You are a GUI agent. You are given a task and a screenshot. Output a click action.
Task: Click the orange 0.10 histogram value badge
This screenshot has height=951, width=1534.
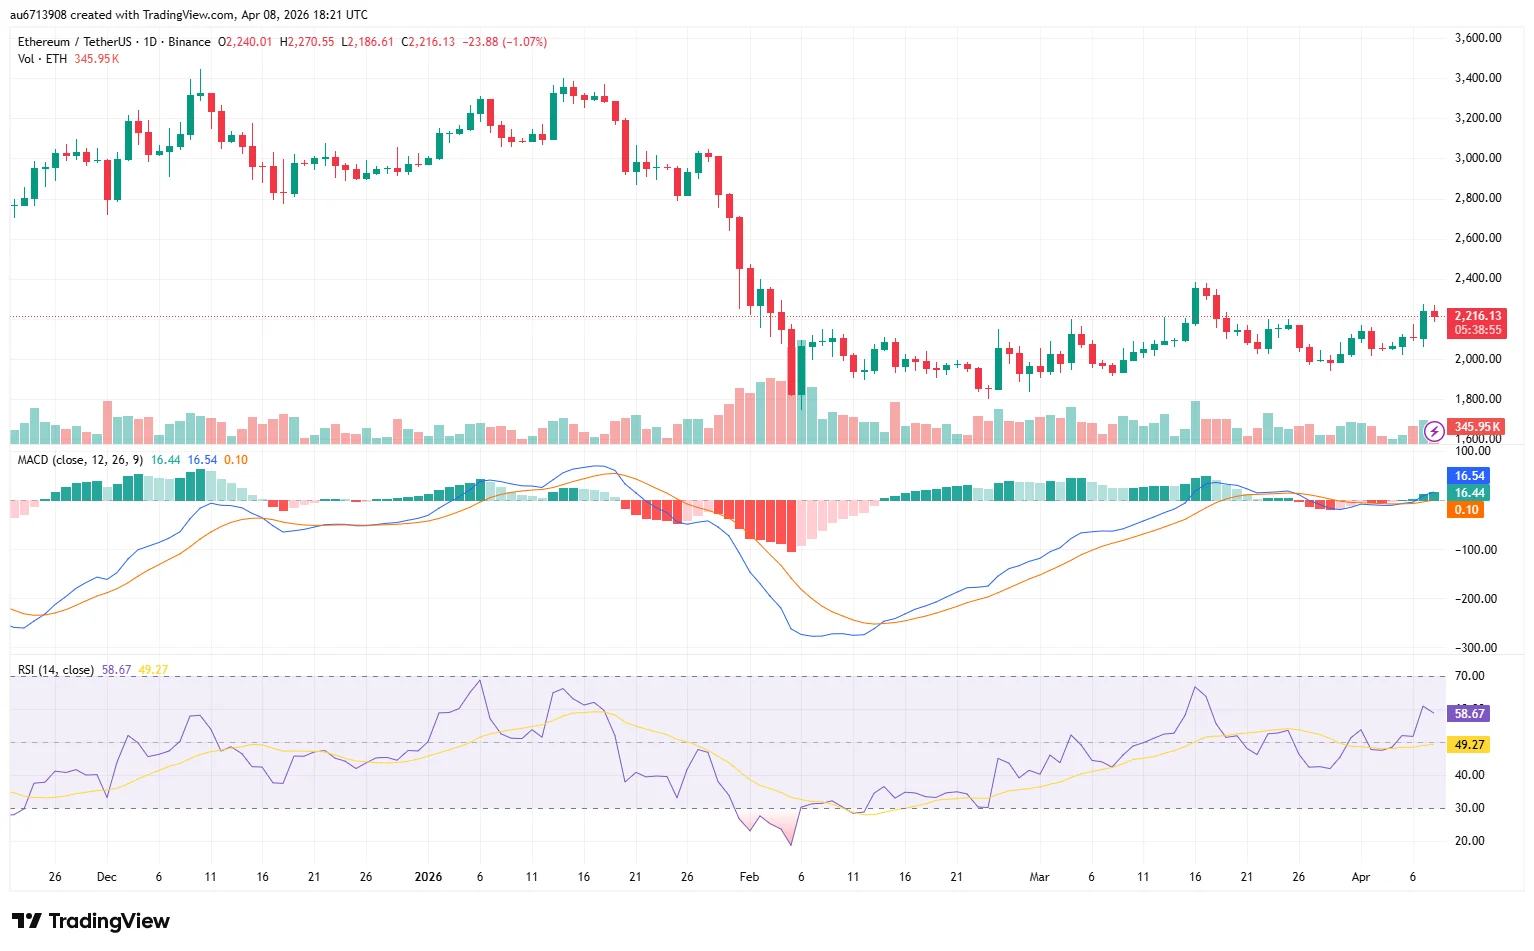(x=1466, y=509)
